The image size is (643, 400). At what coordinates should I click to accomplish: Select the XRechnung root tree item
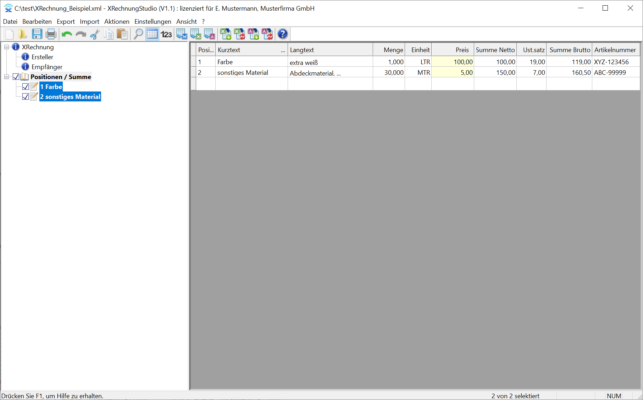(38, 47)
